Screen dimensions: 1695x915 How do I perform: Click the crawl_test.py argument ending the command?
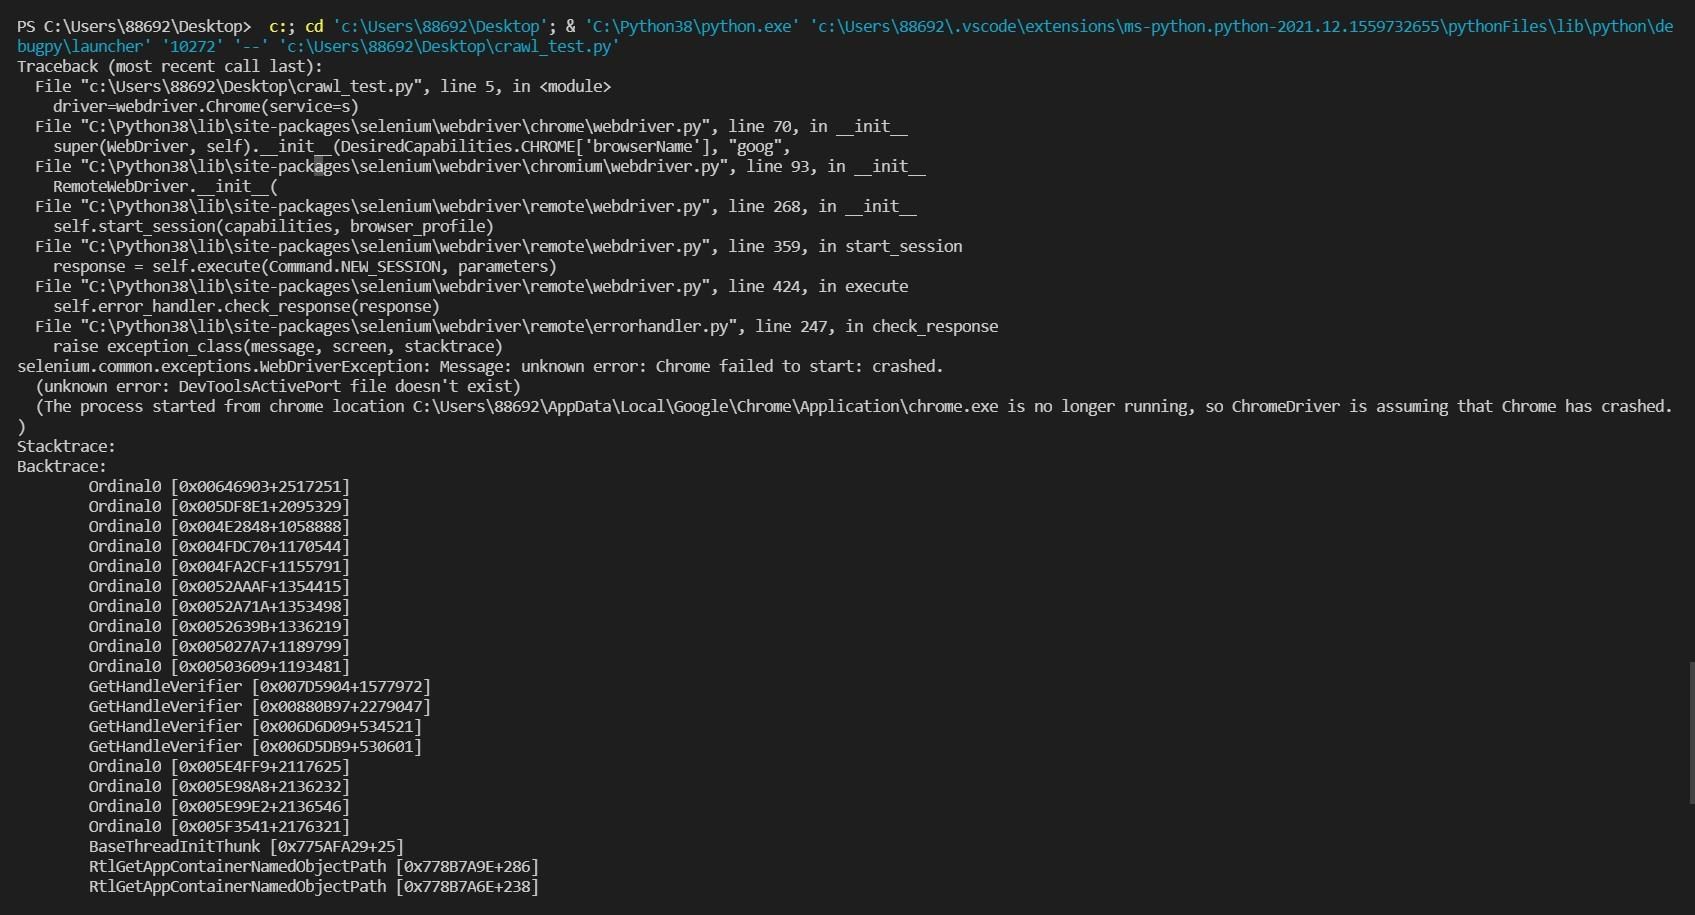coord(448,47)
